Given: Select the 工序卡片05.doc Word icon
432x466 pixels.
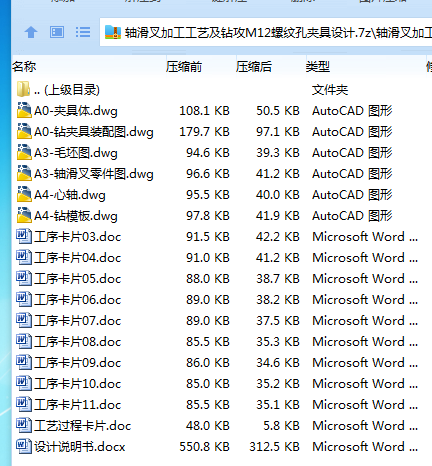Looking at the screenshot, I should point(24,278).
